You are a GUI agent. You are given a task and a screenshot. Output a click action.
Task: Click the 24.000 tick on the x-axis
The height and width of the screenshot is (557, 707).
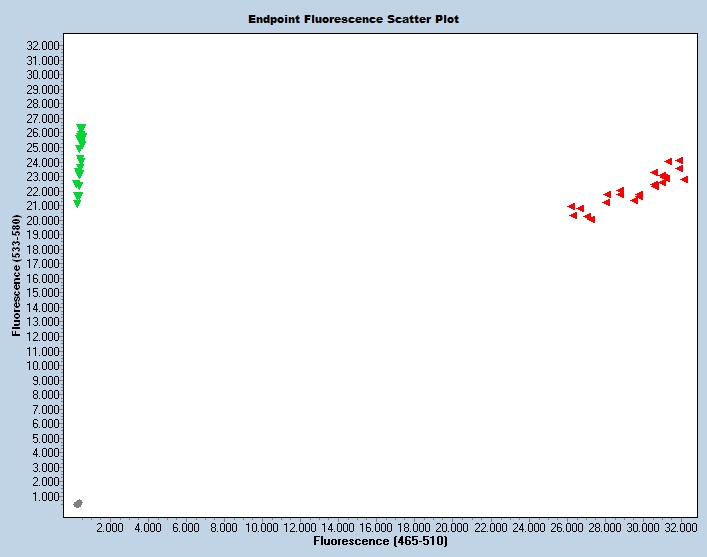click(528, 526)
